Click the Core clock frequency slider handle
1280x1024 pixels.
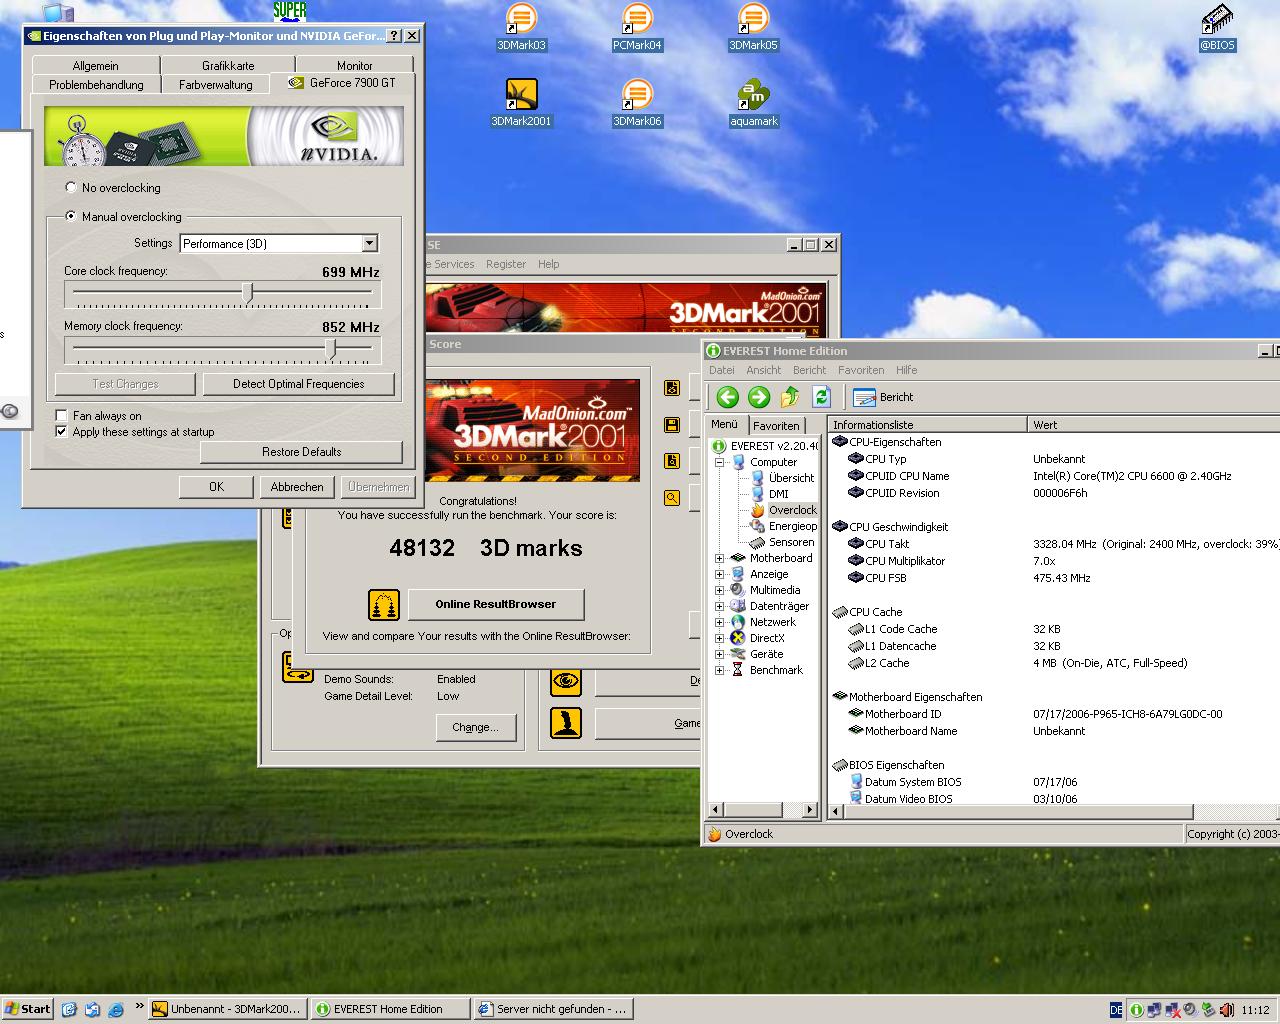[x=248, y=293]
